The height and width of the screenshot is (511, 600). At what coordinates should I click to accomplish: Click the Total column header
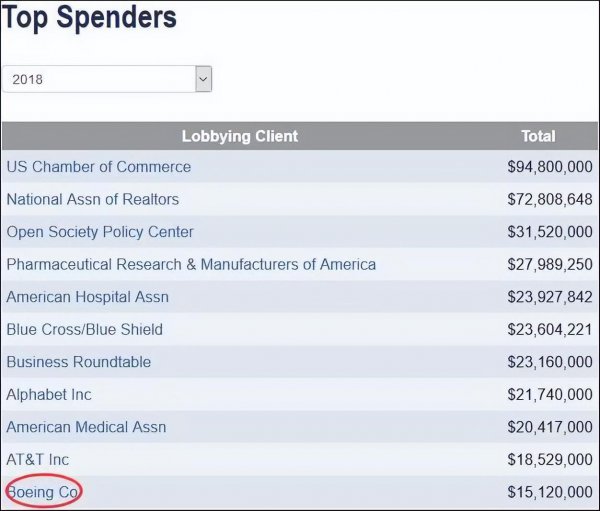click(538, 136)
